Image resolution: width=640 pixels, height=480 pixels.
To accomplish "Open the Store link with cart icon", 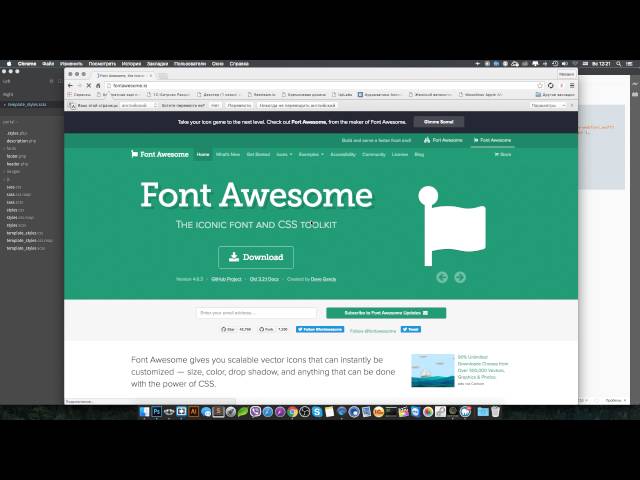I will point(503,154).
